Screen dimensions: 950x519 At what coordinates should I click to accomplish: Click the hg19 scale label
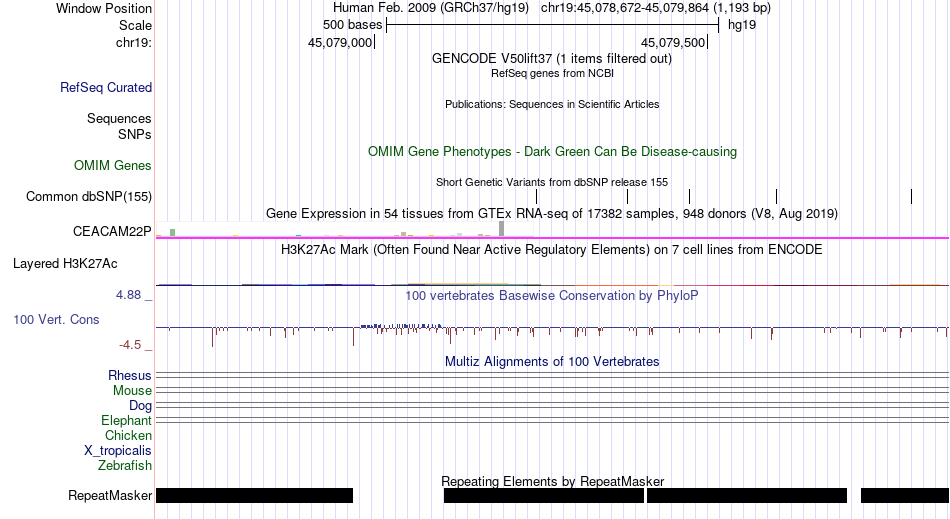(742, 25)
